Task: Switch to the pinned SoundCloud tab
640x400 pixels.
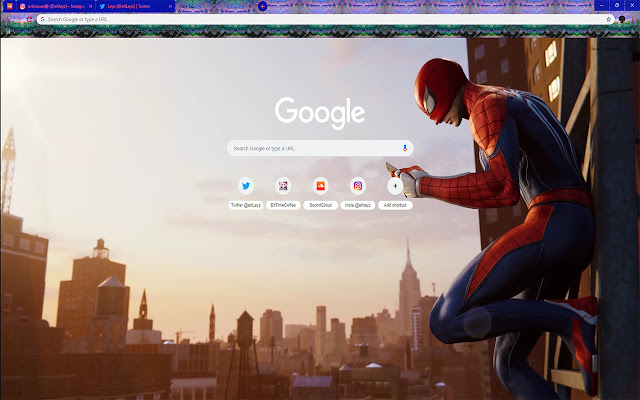Action: click(x=9, y=6)
